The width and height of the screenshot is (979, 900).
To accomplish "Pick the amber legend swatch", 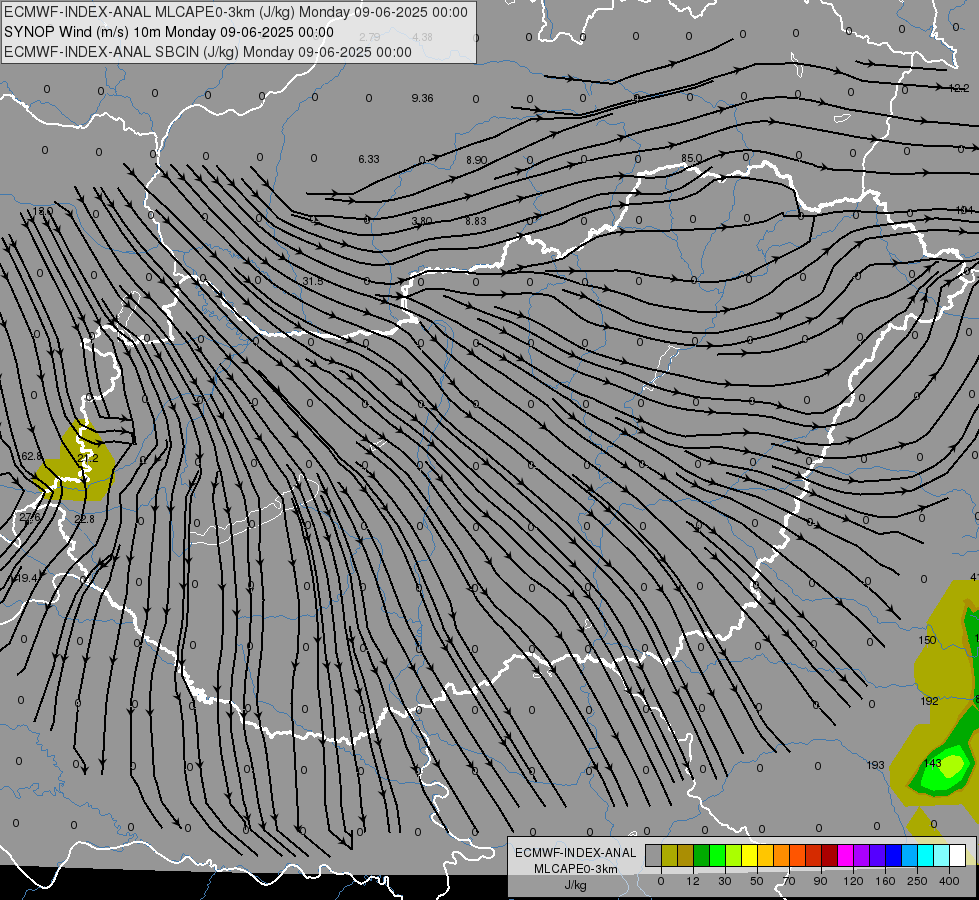I will click(x=766, y=855).
